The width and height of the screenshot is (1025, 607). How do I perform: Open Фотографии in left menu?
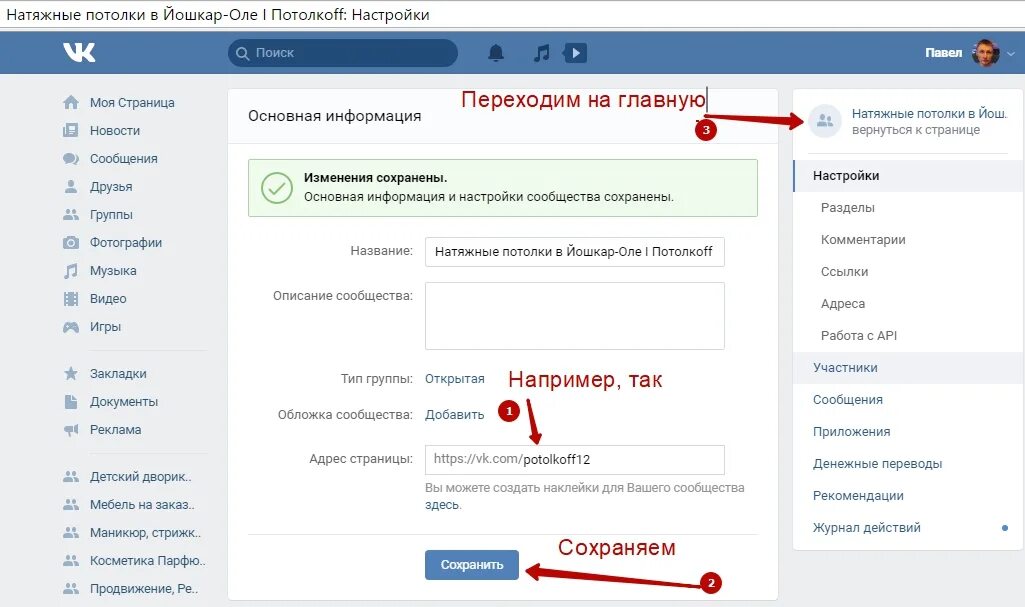point(126,243)
